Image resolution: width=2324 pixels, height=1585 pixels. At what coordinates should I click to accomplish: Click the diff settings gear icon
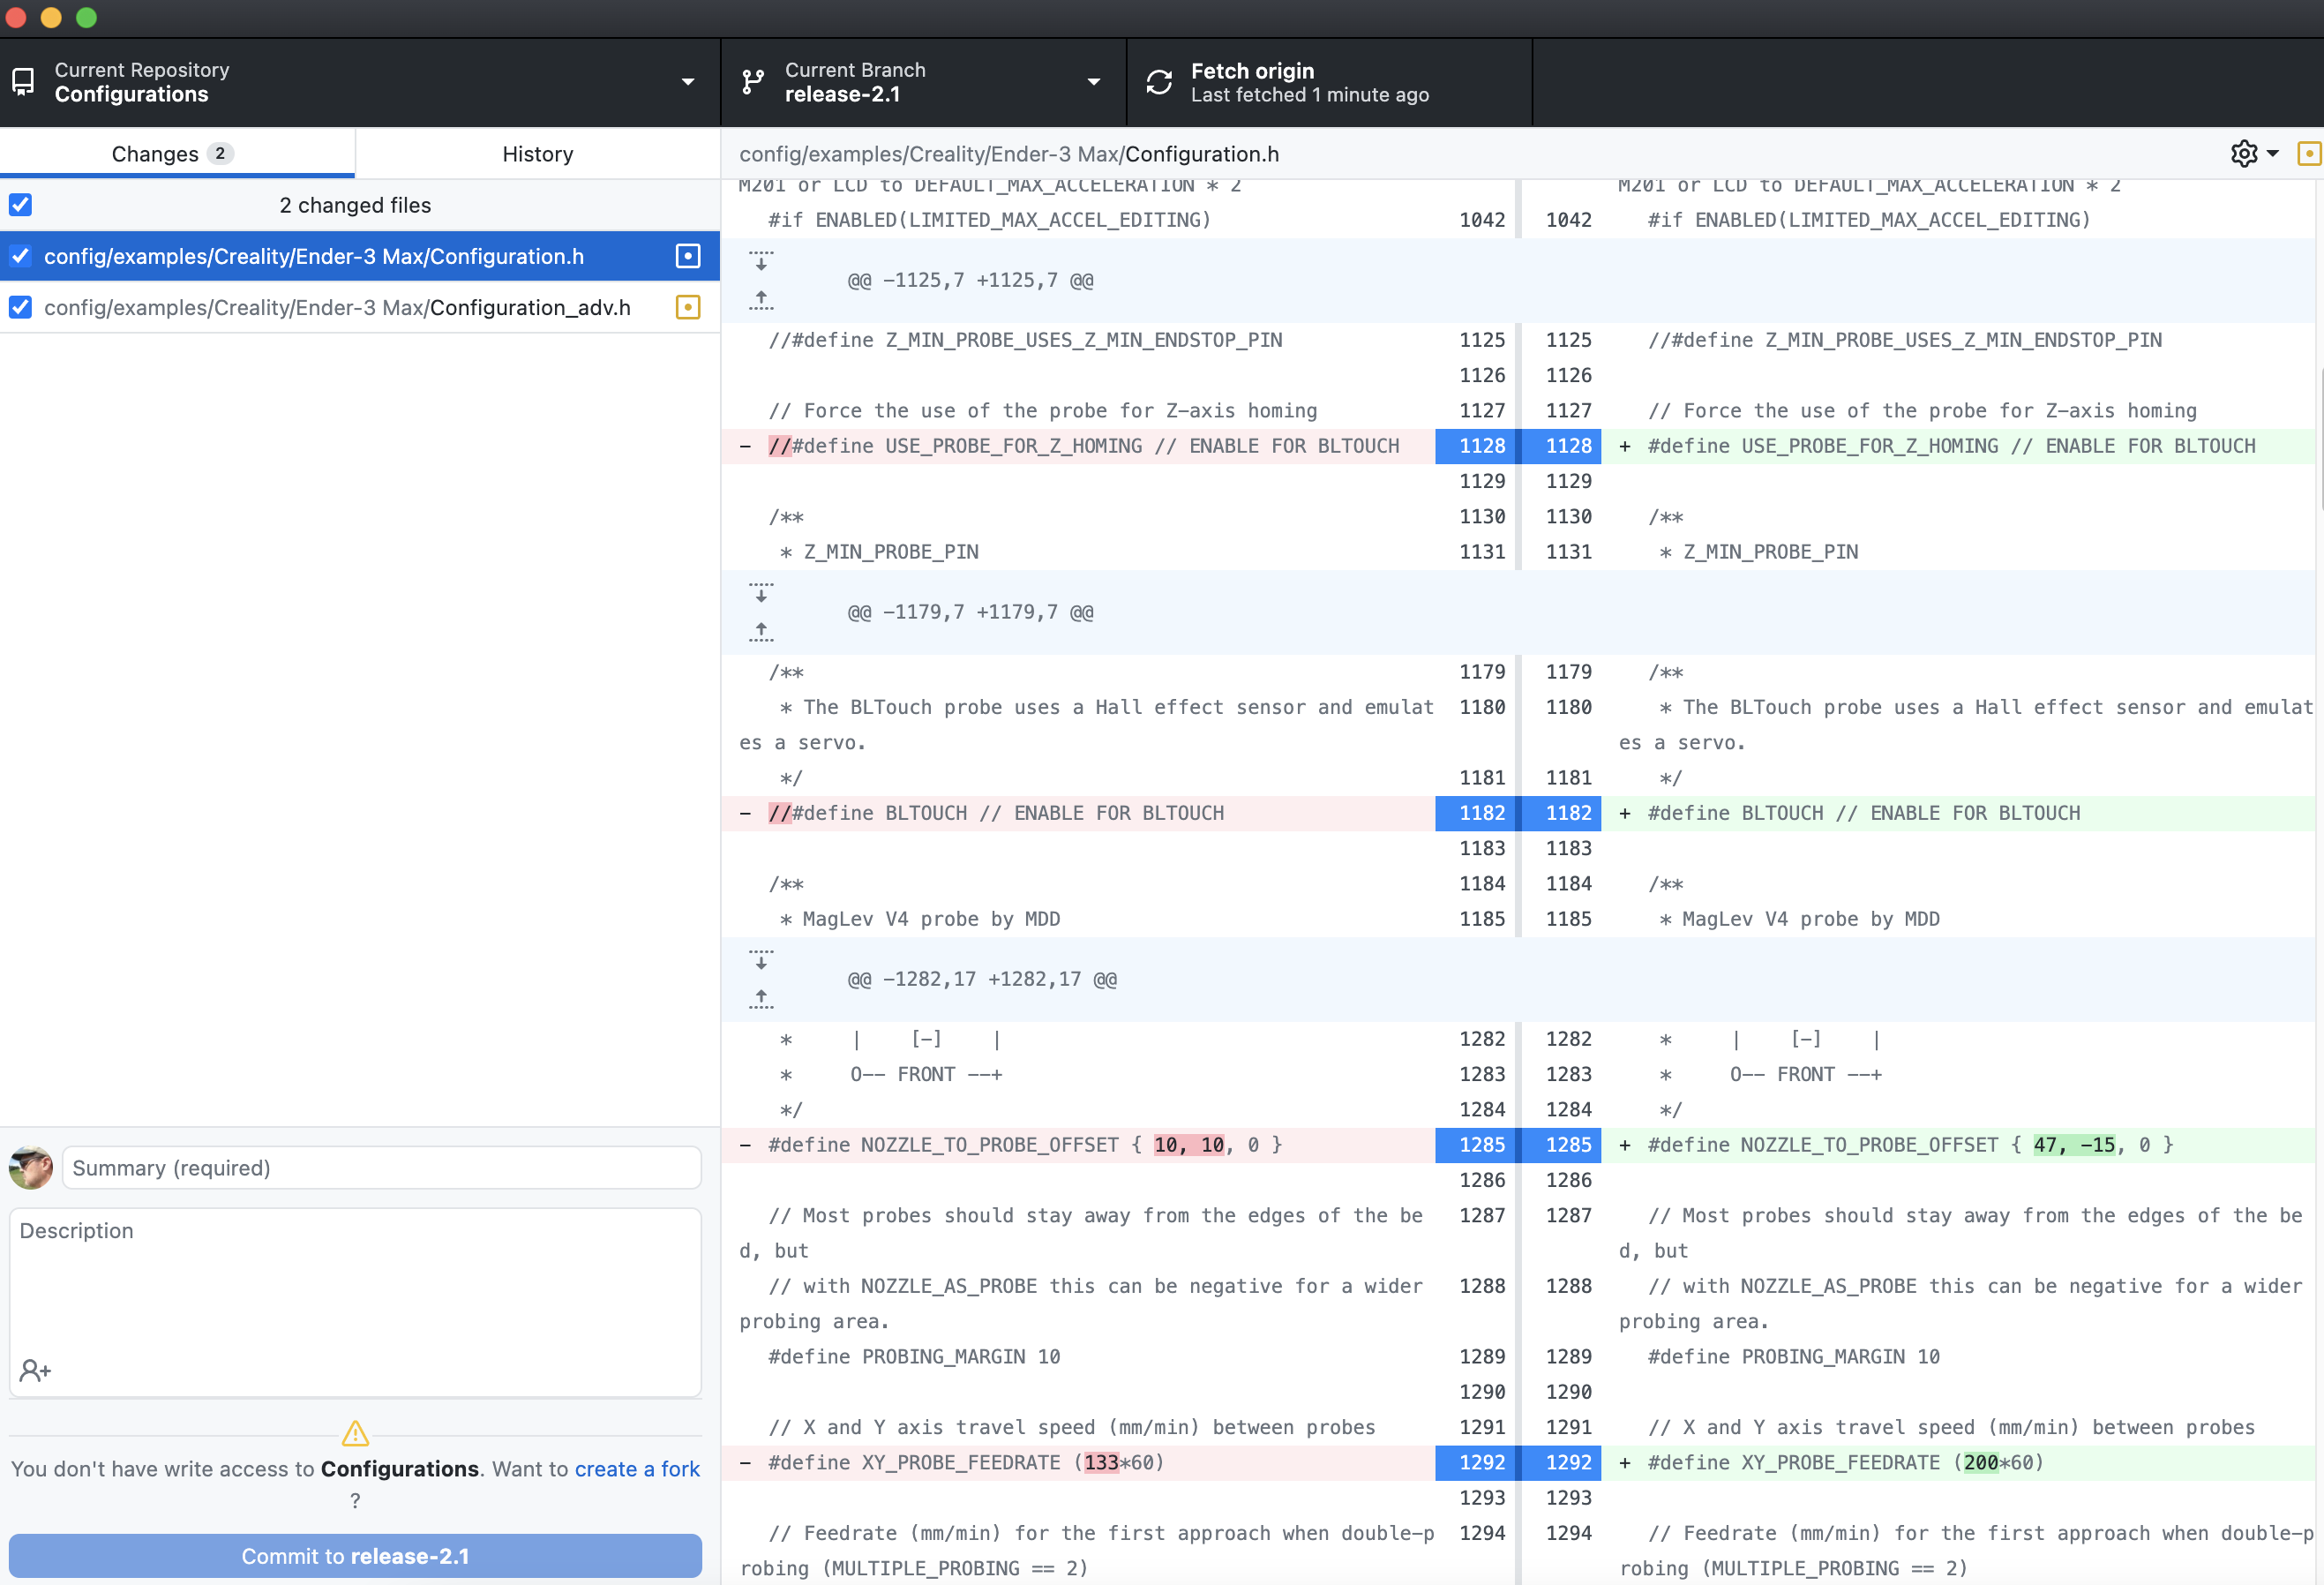2243,154
